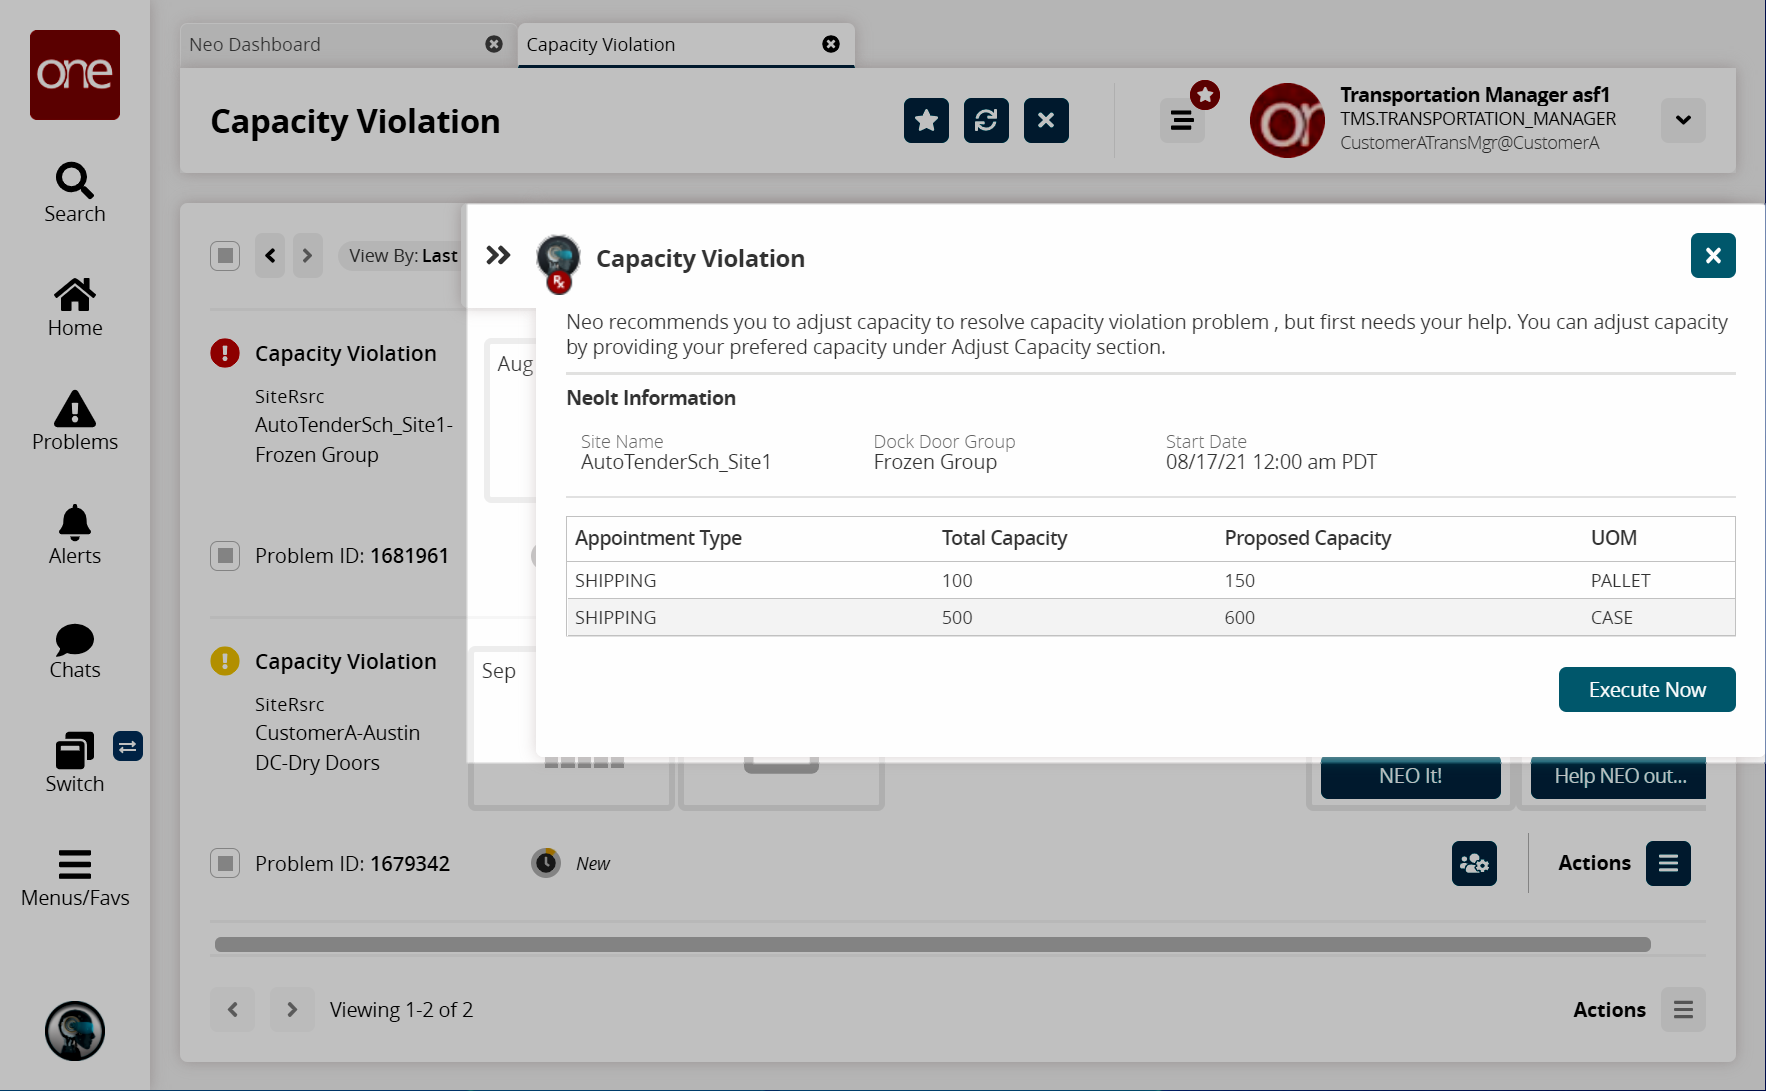Go to the Problems sidebar icon

point(74,421)
